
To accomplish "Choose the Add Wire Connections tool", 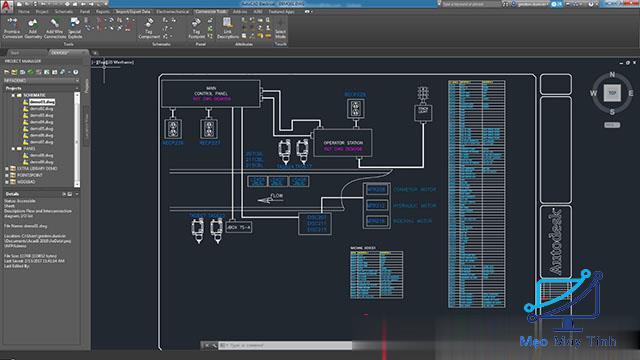I will tap(55, 28).
